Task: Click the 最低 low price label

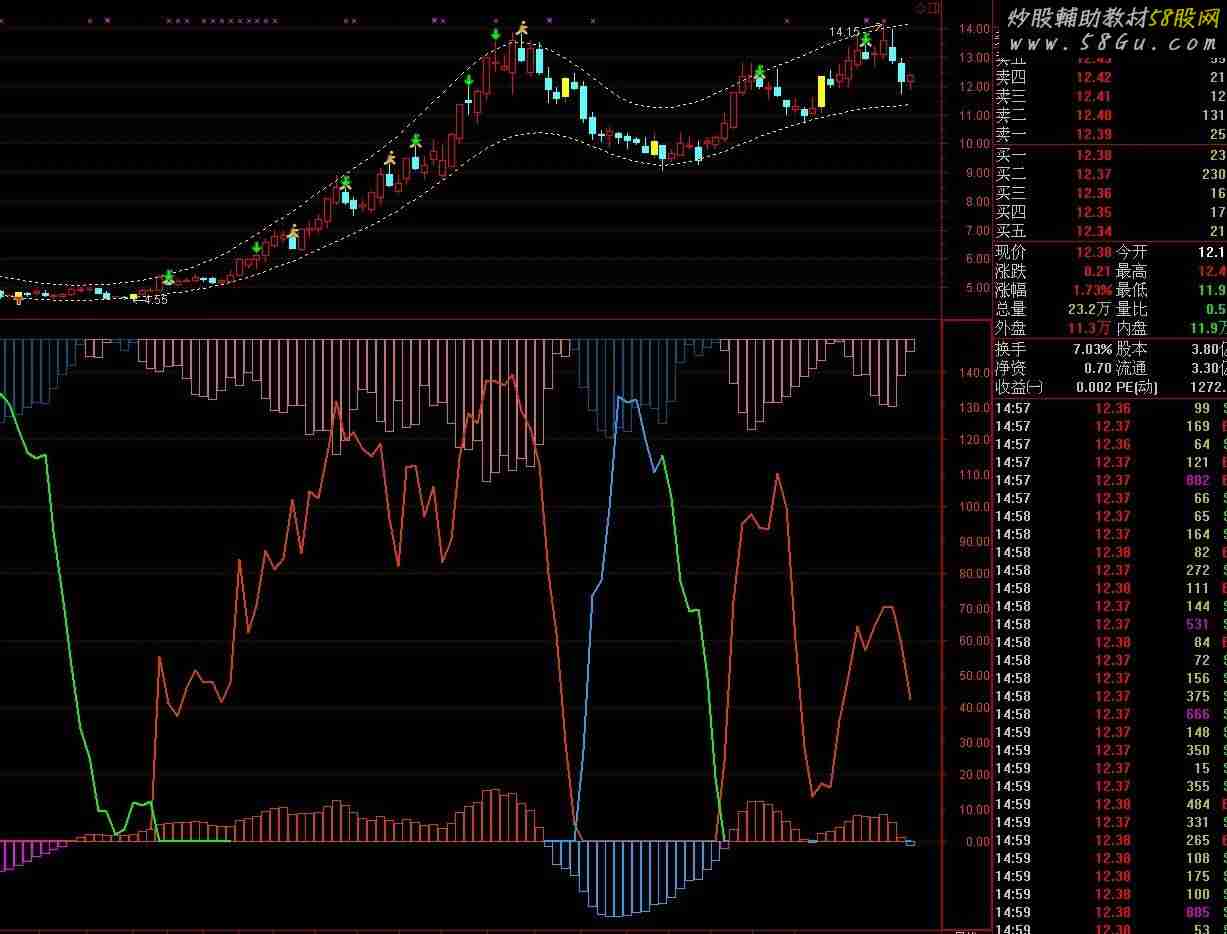Action: (1132, 290)
